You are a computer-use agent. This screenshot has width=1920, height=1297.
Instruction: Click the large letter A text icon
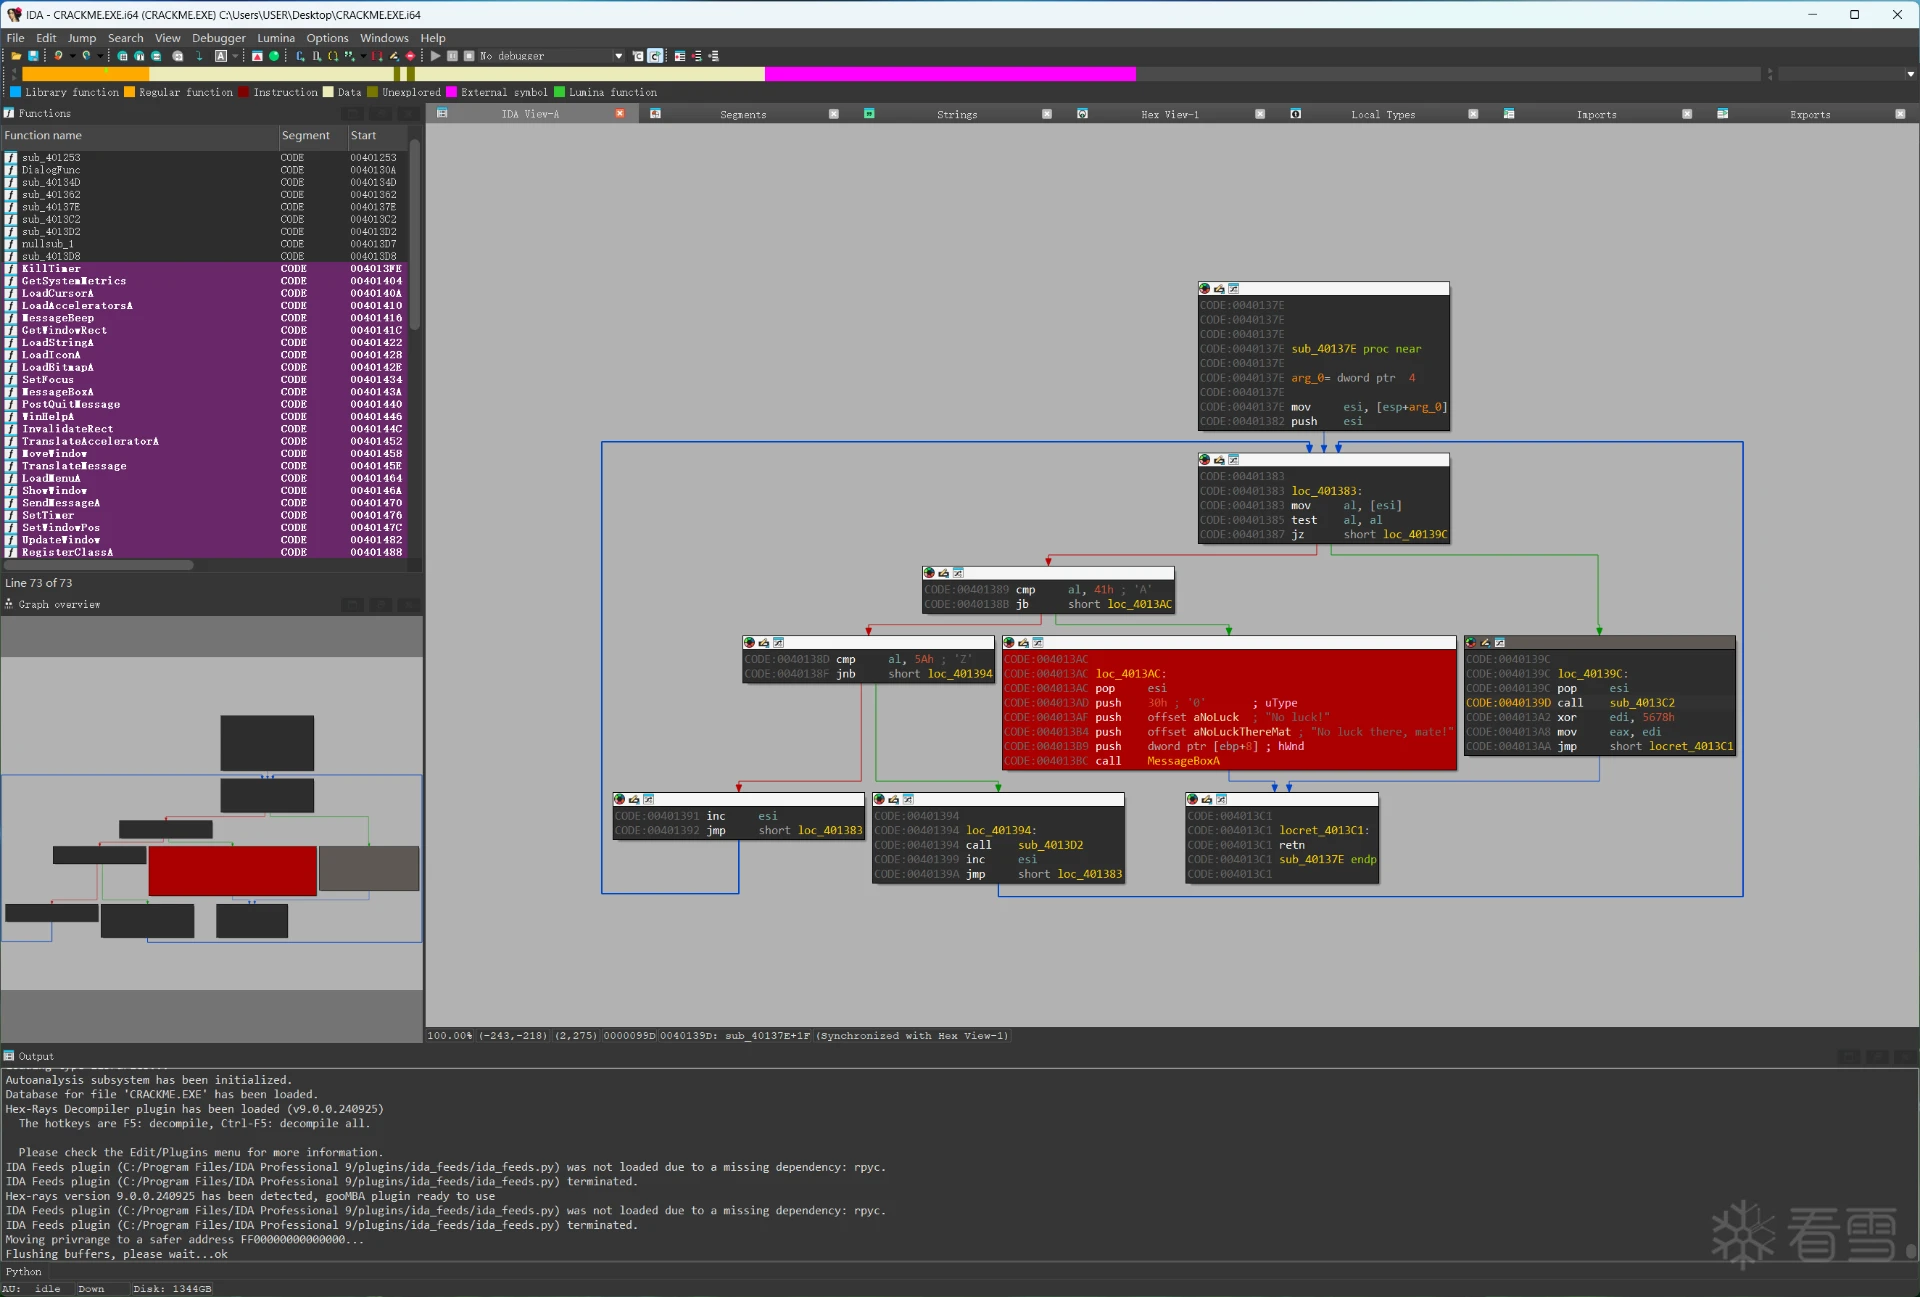point(221,56)
